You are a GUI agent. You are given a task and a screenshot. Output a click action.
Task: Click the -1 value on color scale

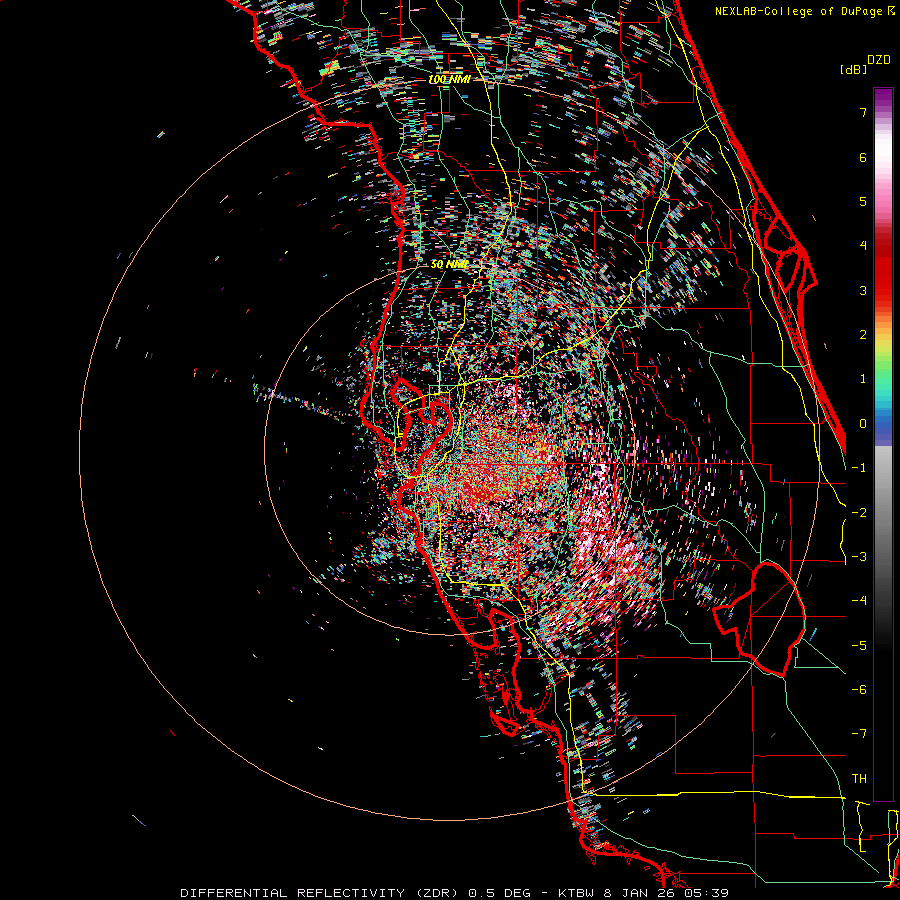pos(859,468)
